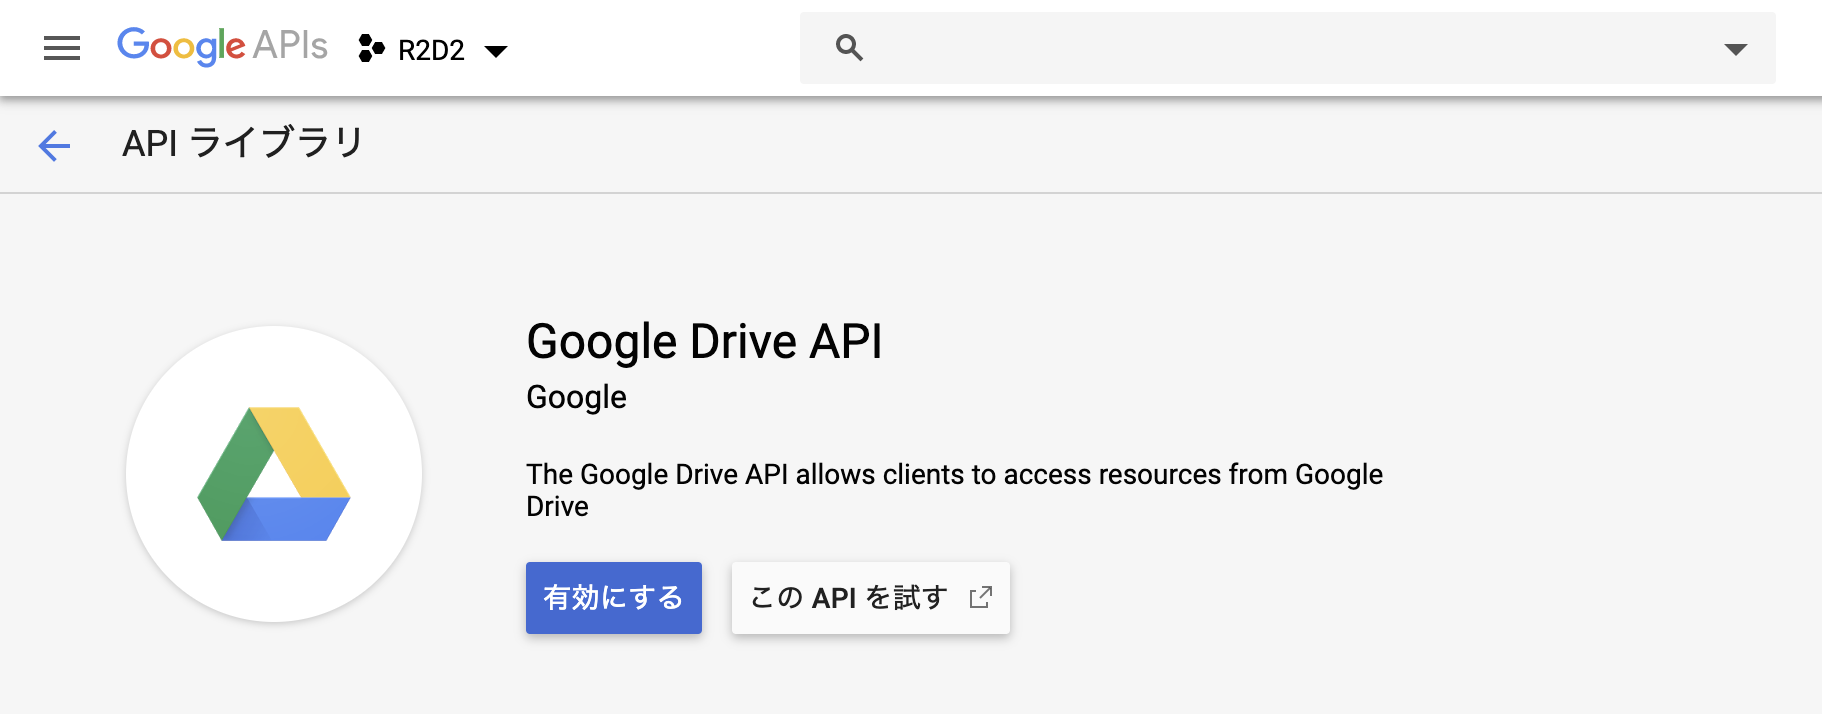Go back with the blue arrow
1822x714 pixels.
click(54, 146)
